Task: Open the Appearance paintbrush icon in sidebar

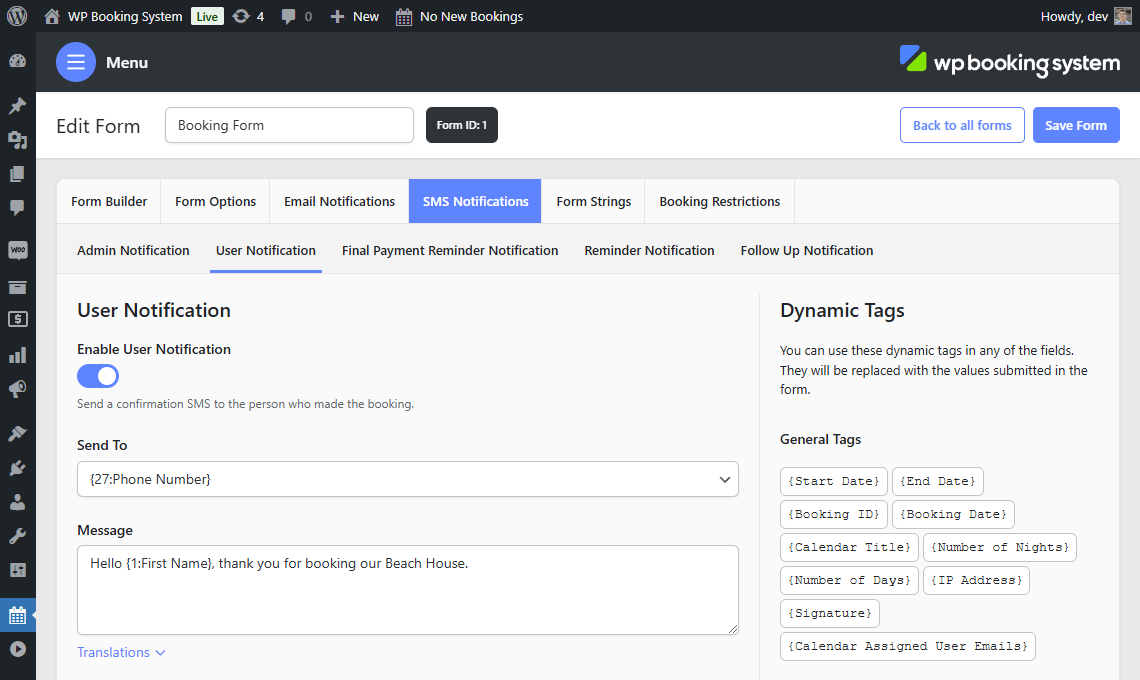Action: tap(17, 433)
